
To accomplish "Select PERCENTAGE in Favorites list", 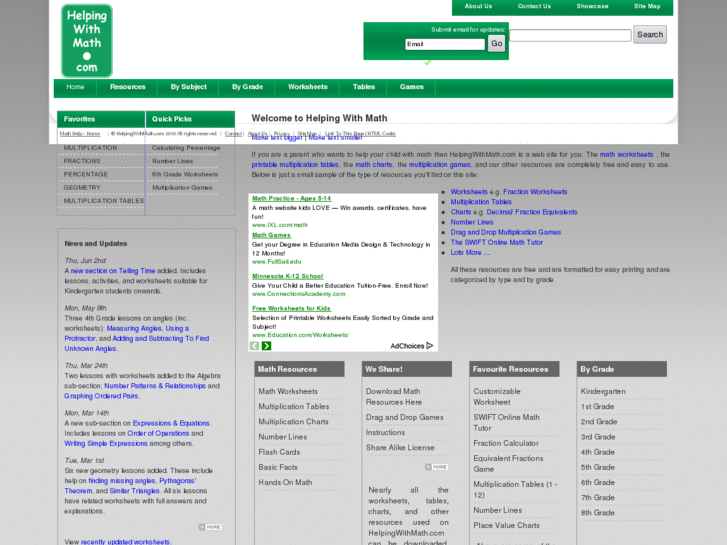I will [x=86, y=174].
